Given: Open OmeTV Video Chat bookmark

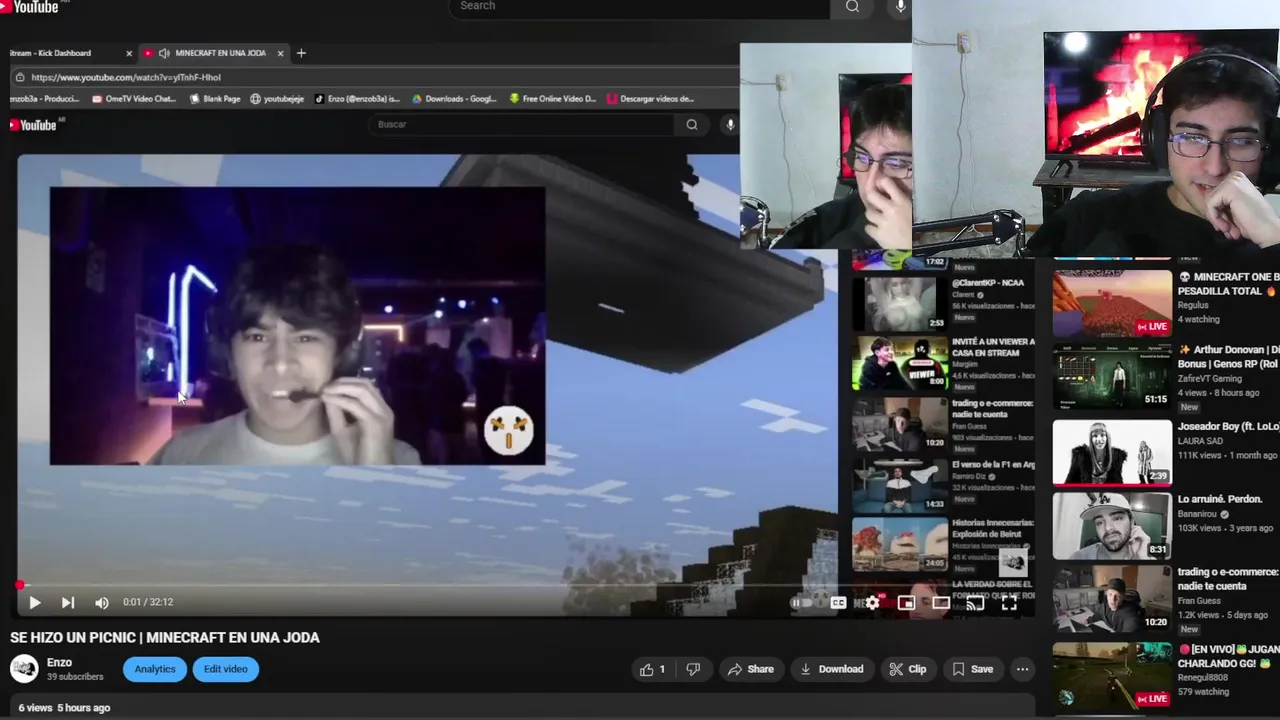Looking at the screenshot, I should [x=133, y=99].
